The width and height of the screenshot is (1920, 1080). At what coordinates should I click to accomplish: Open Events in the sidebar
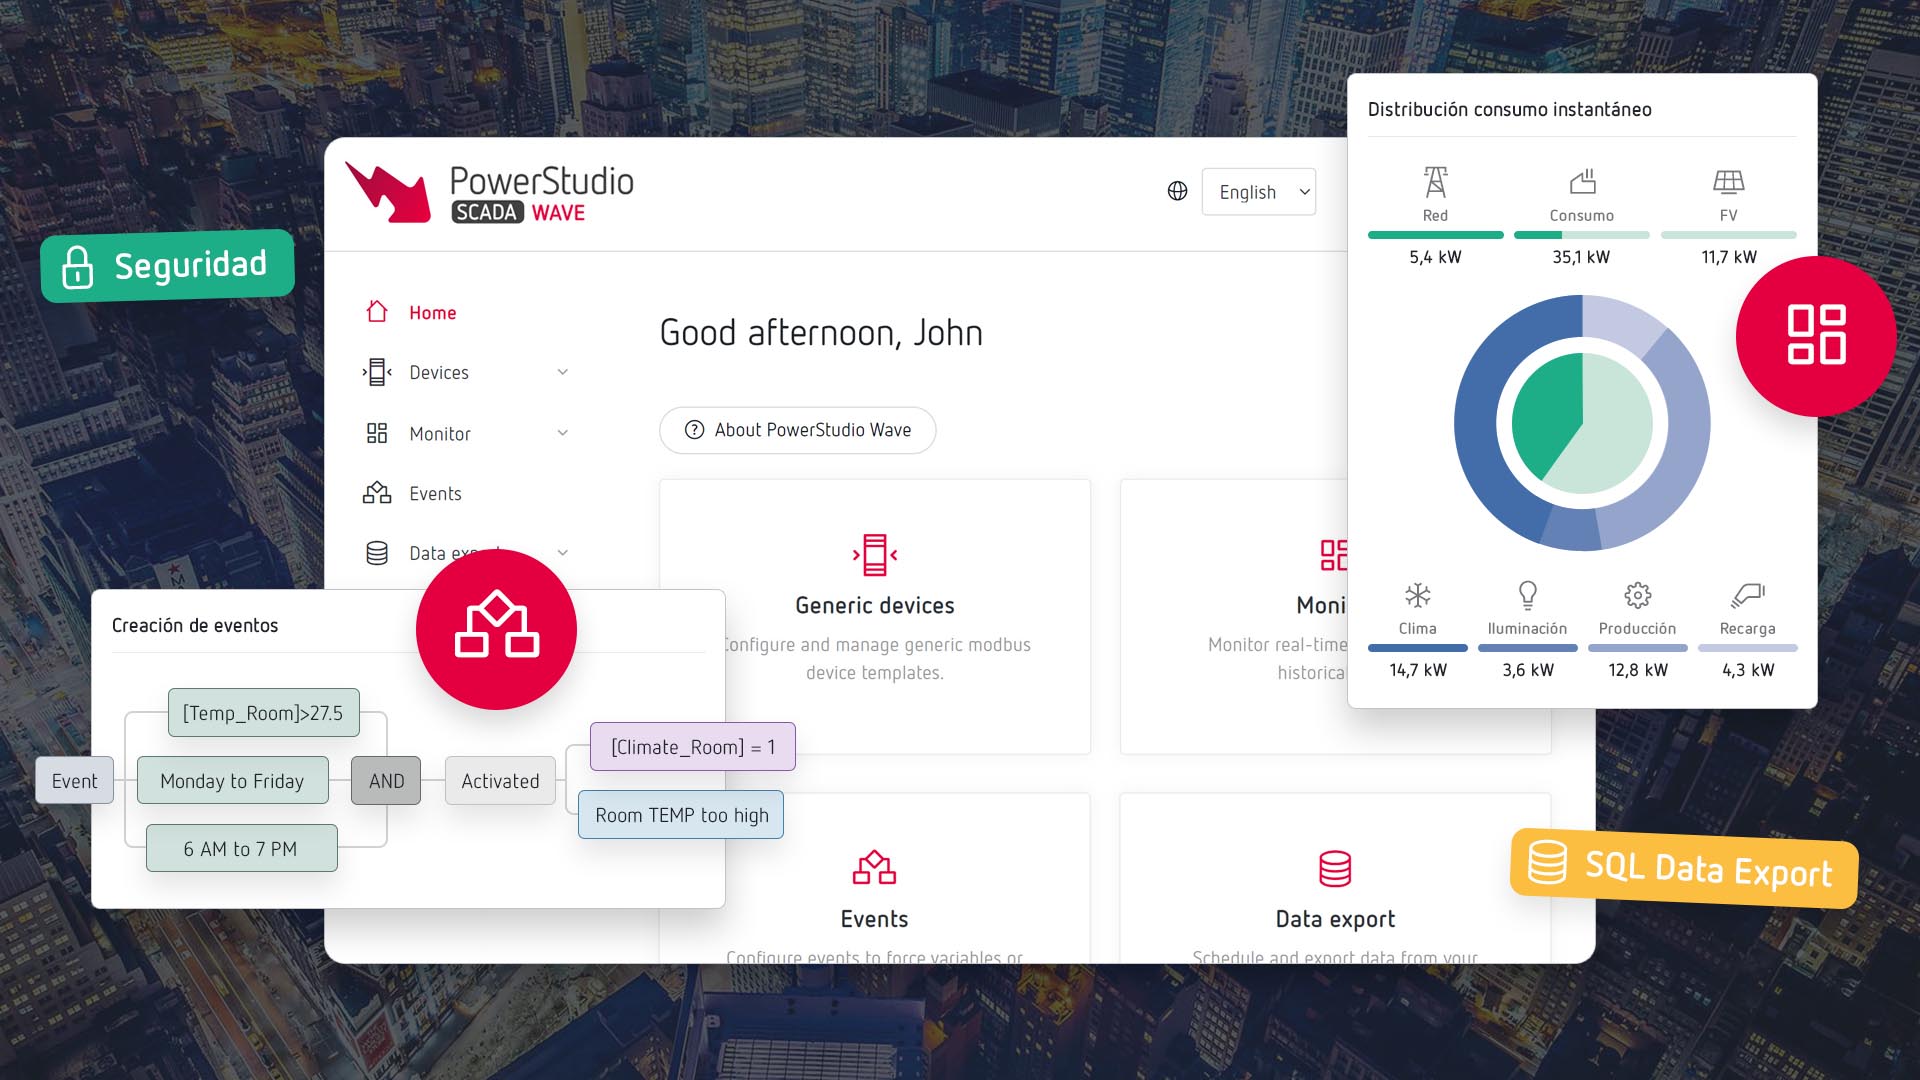[434, 493]
